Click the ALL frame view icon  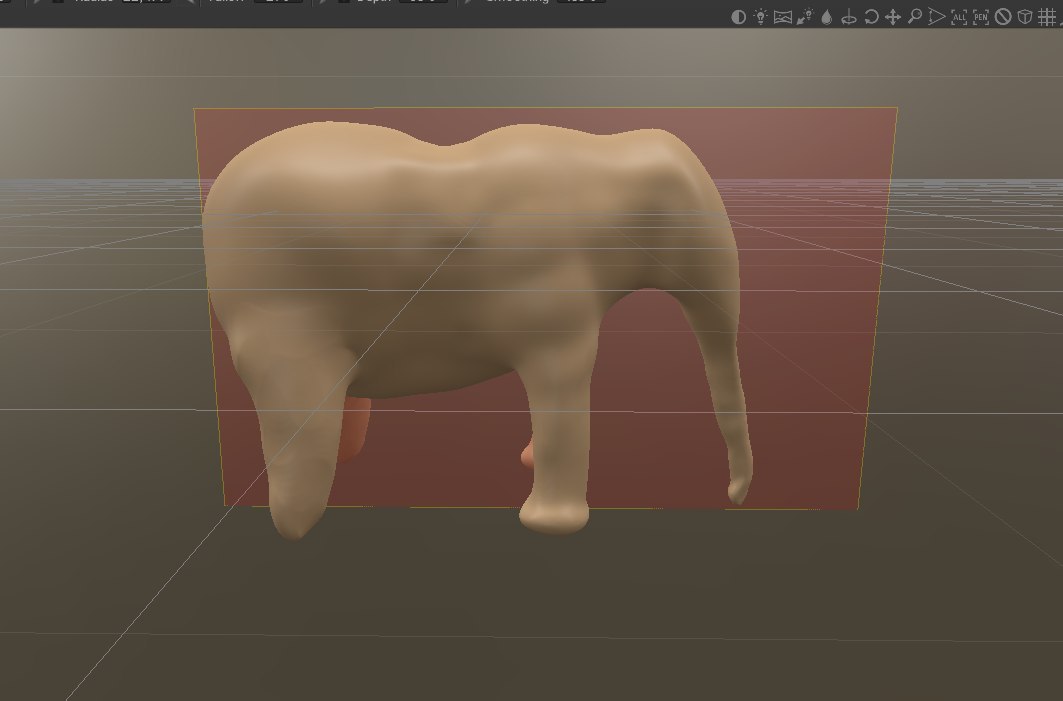959,17
